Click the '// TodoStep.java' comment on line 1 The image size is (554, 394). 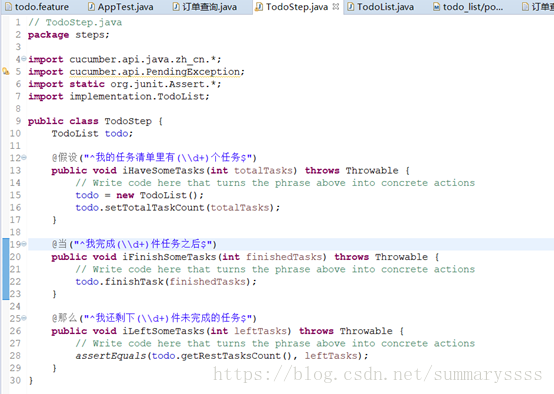click(75, 22)
